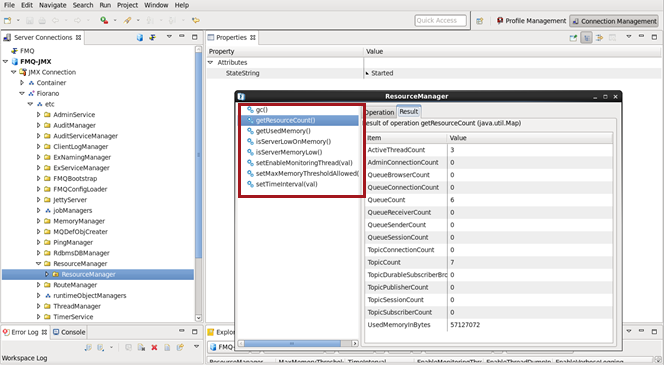Export Log icon in Error Log toolbar

click(88, 347)
